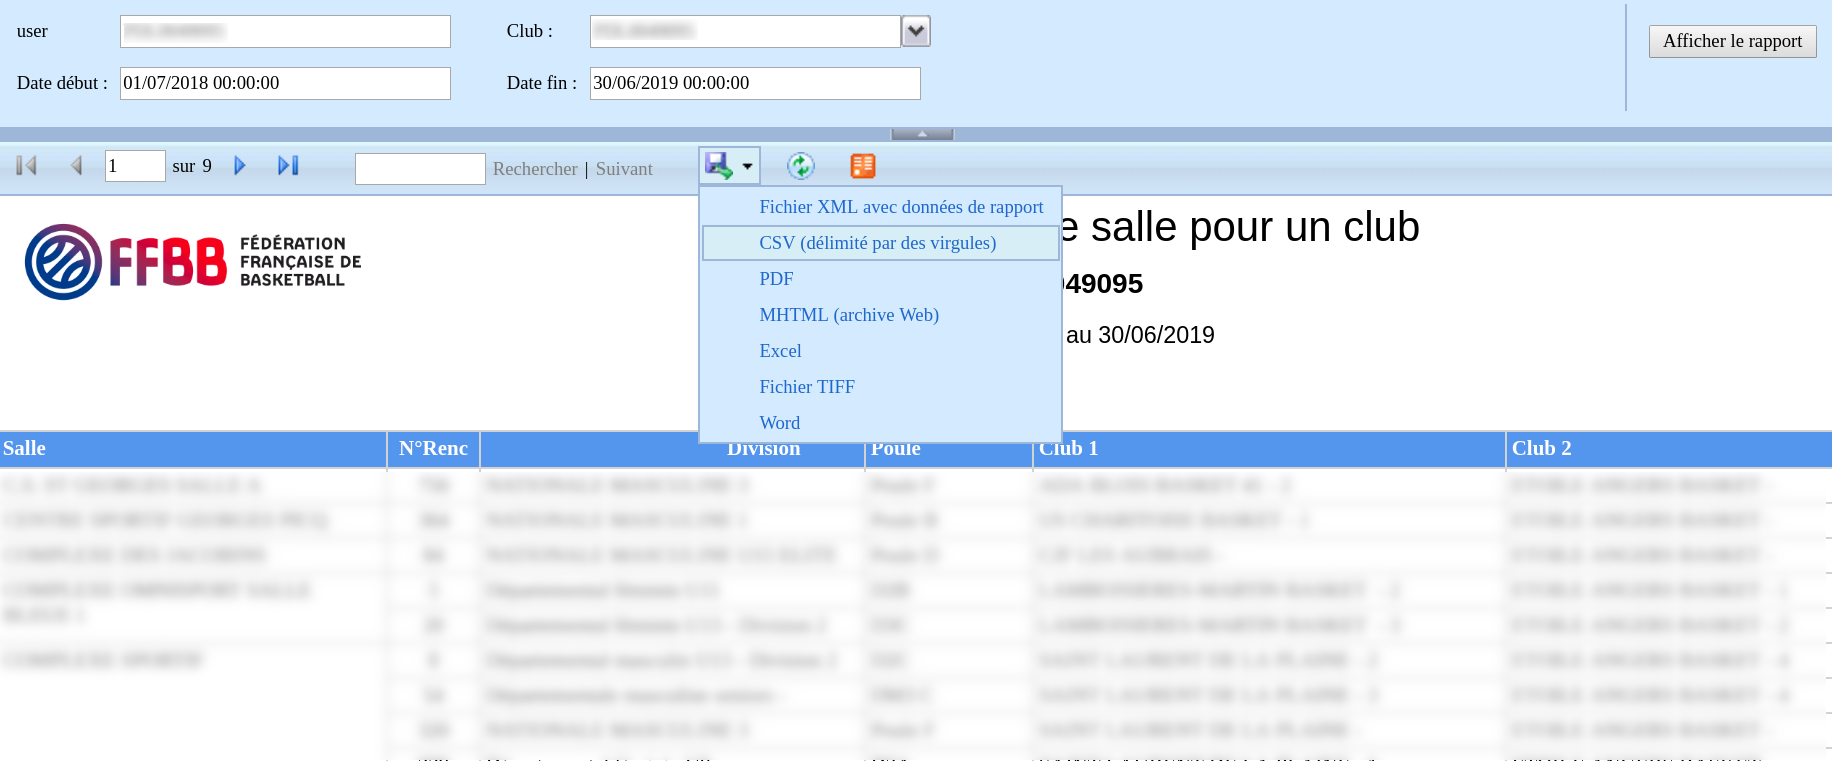Click the search text box in toolbar
The height and width of the screenshot is (761, 1832).
pyautogui.click(x=420, y=169)
